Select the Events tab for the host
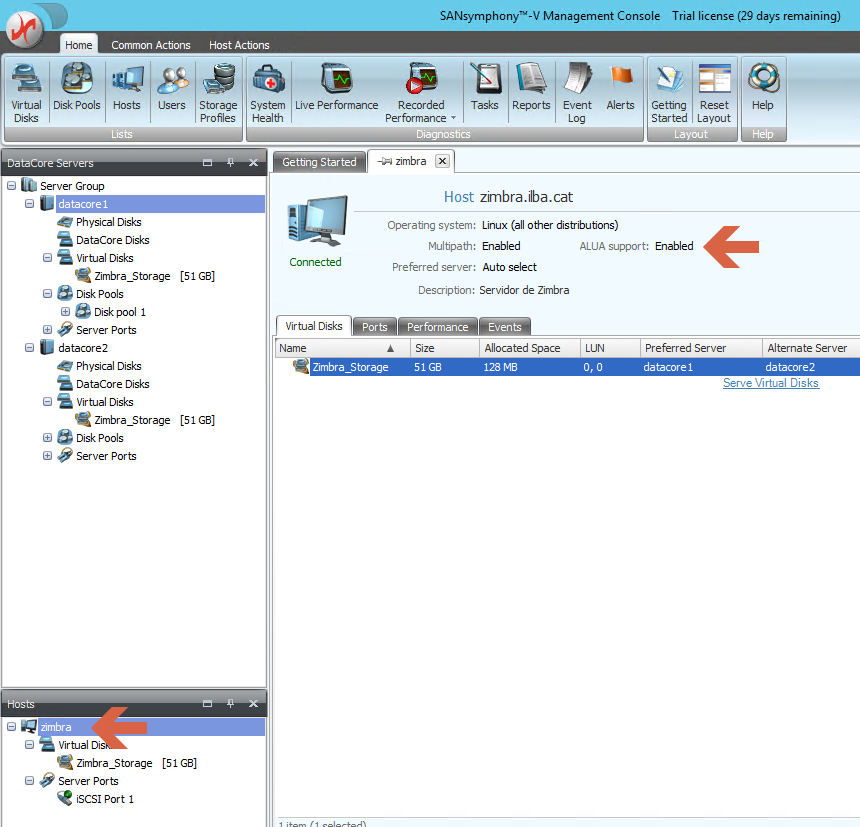The image size is (860, 827). 505,327
